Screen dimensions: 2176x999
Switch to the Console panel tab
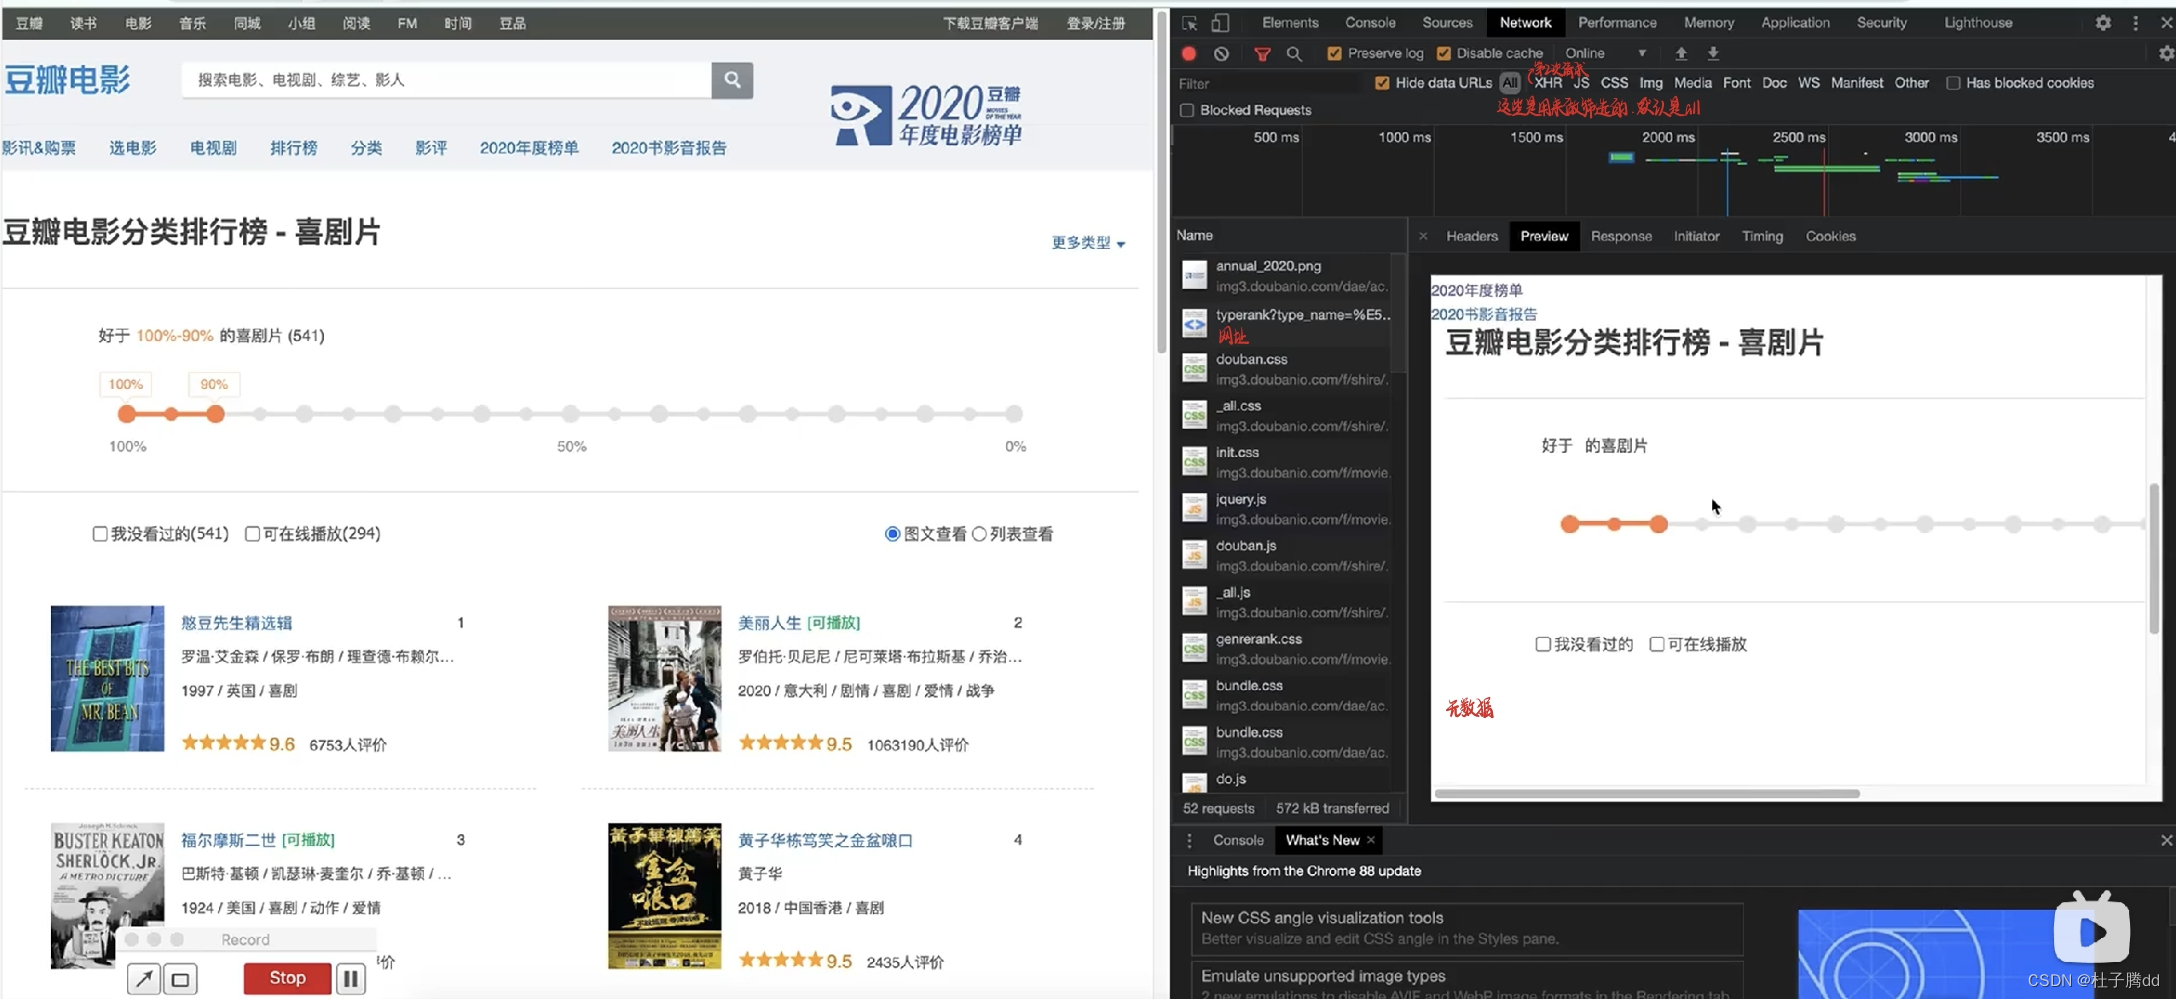(1370, 23)
